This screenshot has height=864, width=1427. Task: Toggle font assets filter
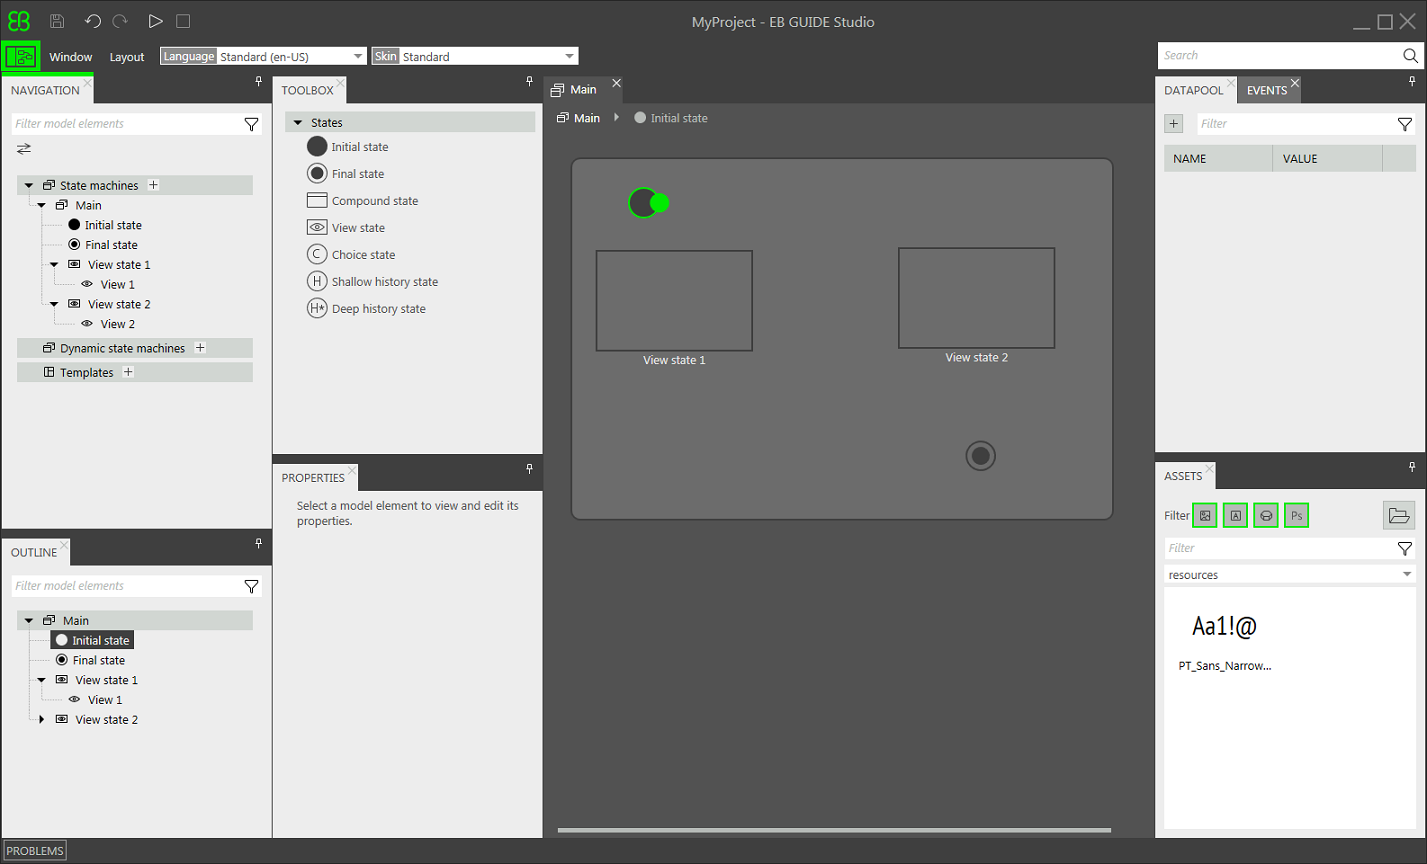click(1236, 516)
